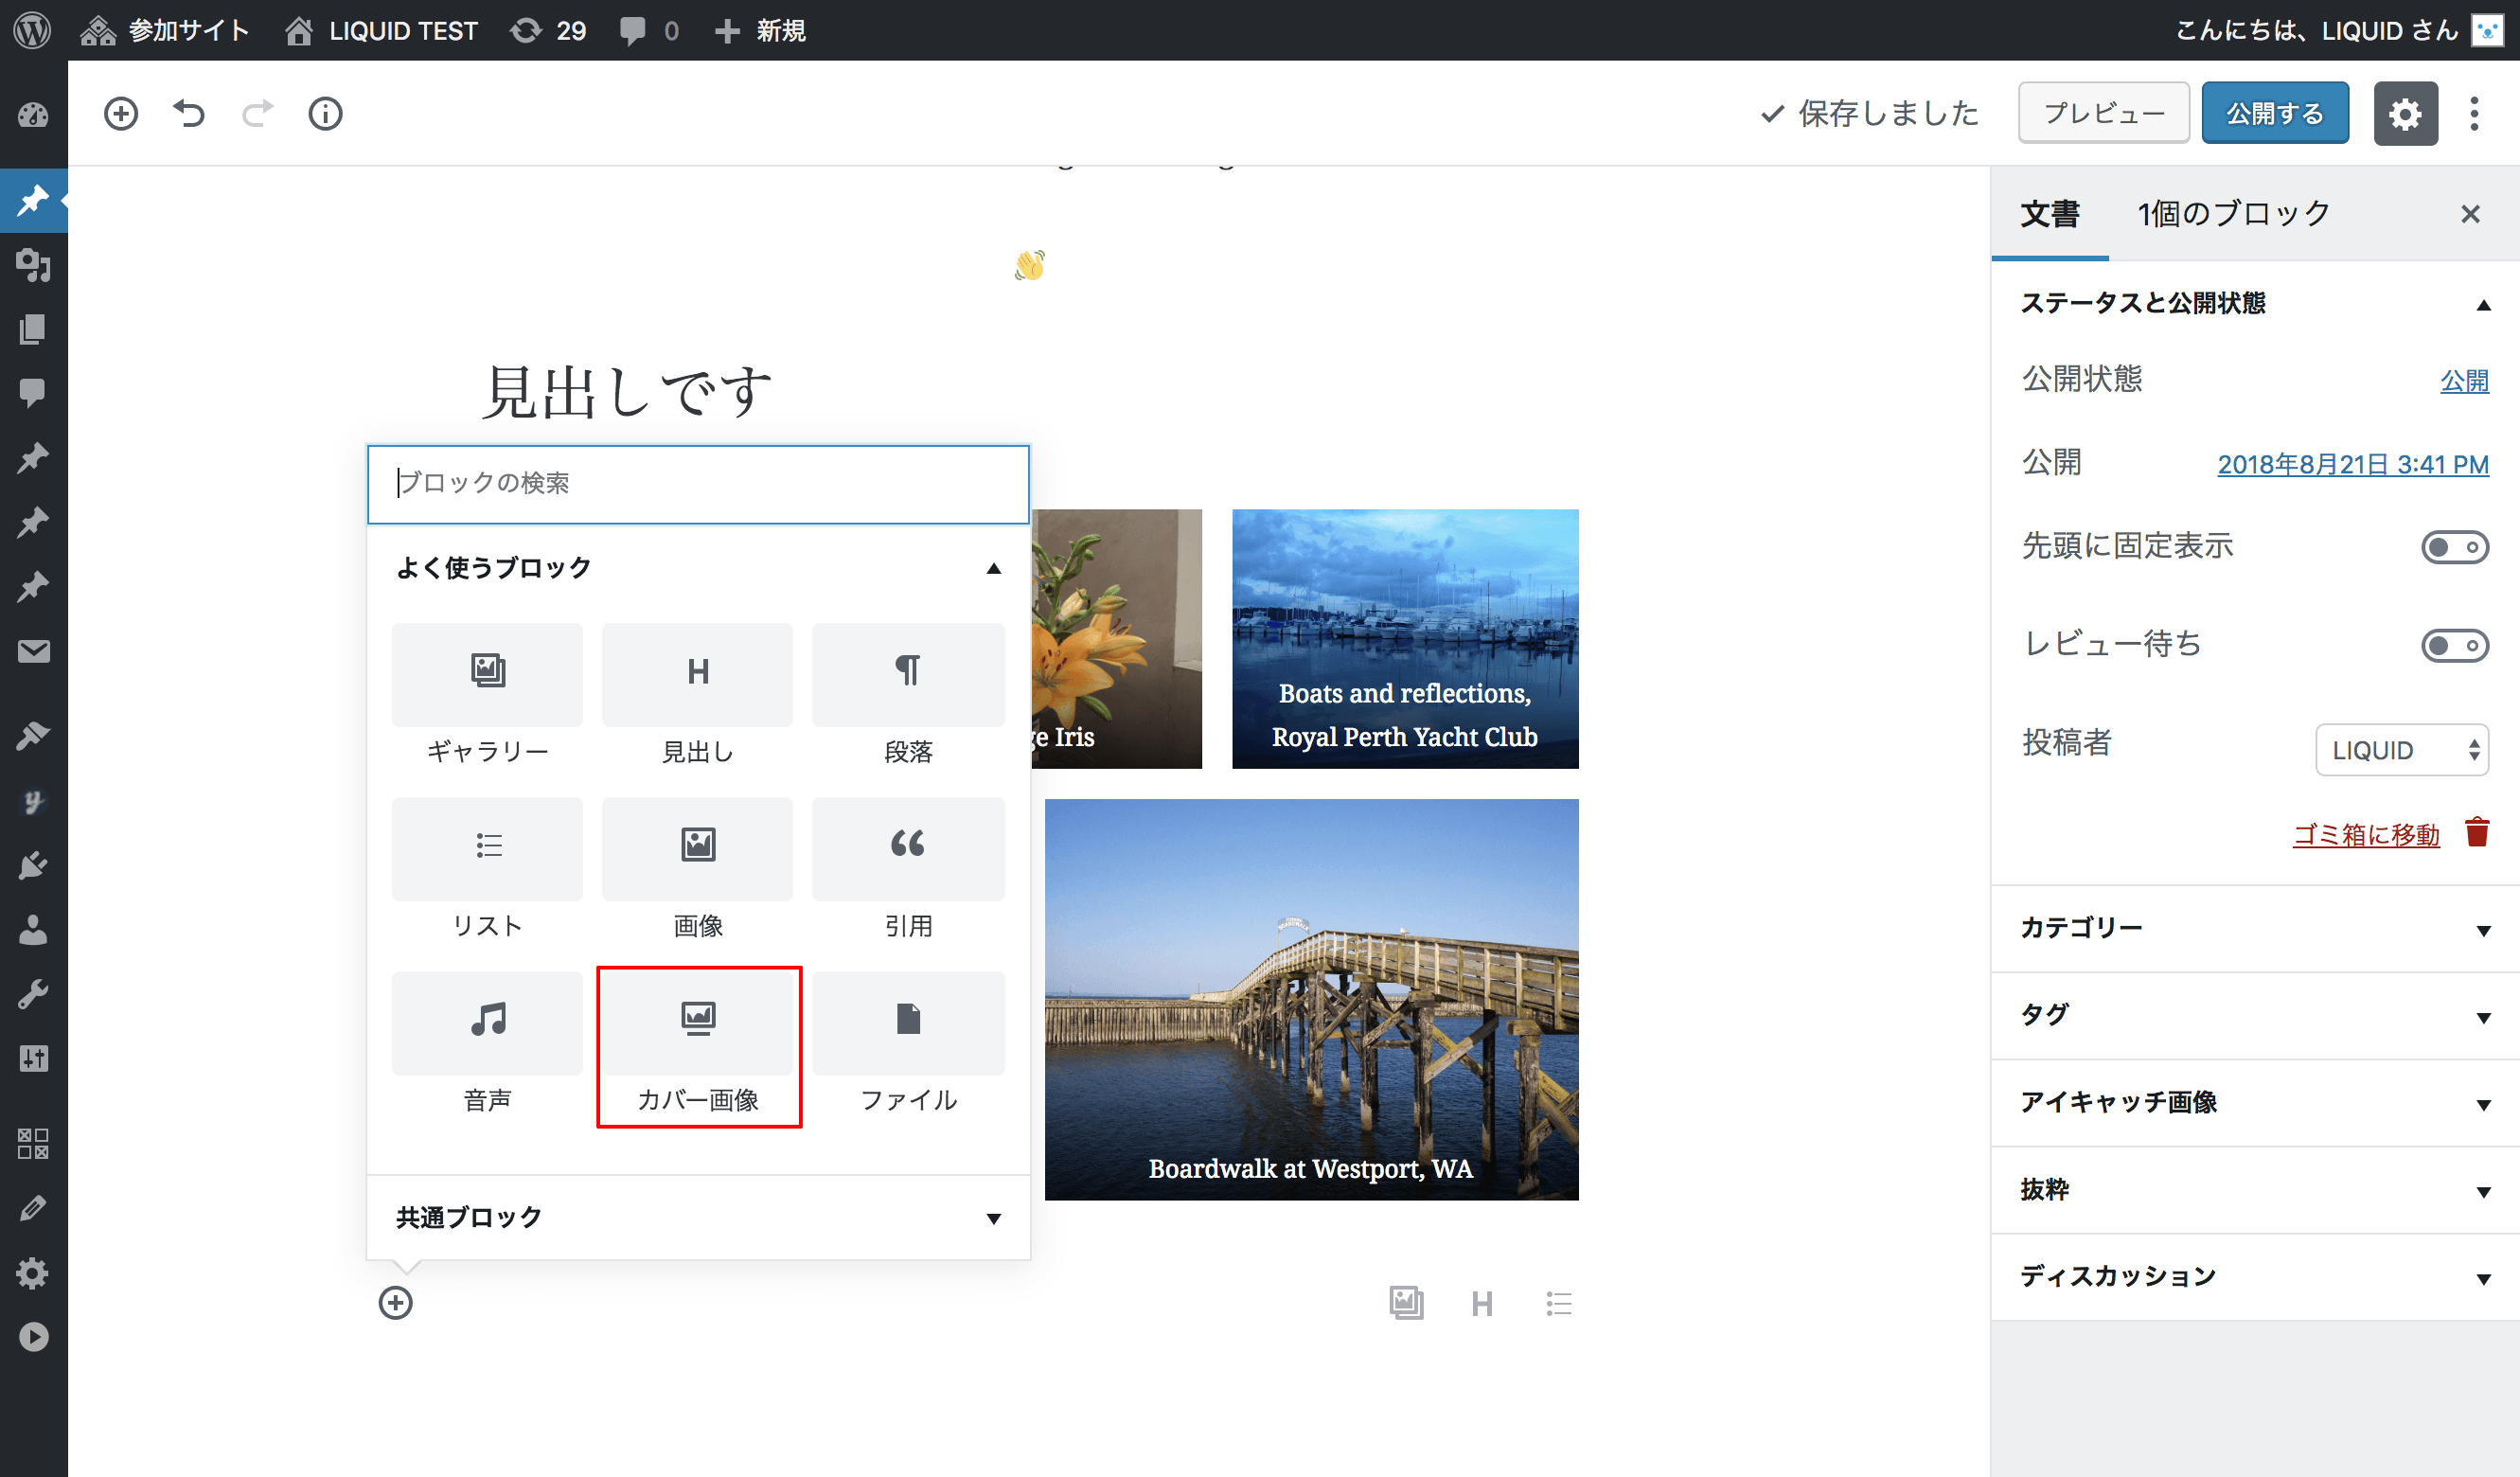
Task: Select the Boardwalk at Westport gallery image
Action: click(x=1311, y=999)
